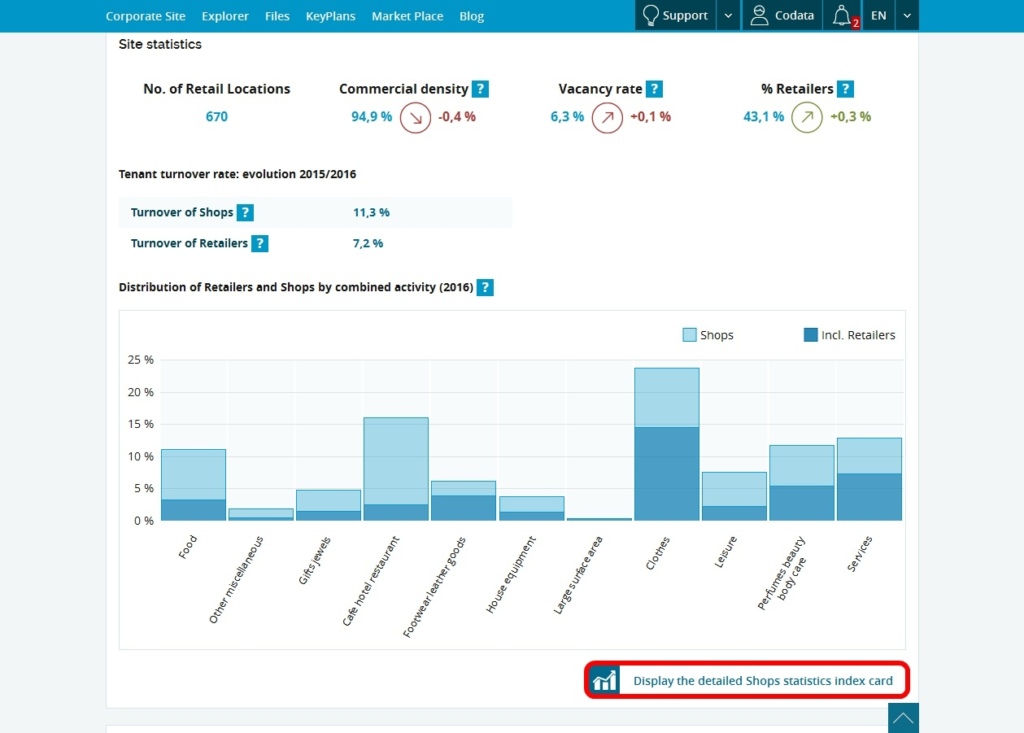This screenshot has height=733, width=1024.
Task: Click the distribution chart title help icon
Action: tap(485, 287)
